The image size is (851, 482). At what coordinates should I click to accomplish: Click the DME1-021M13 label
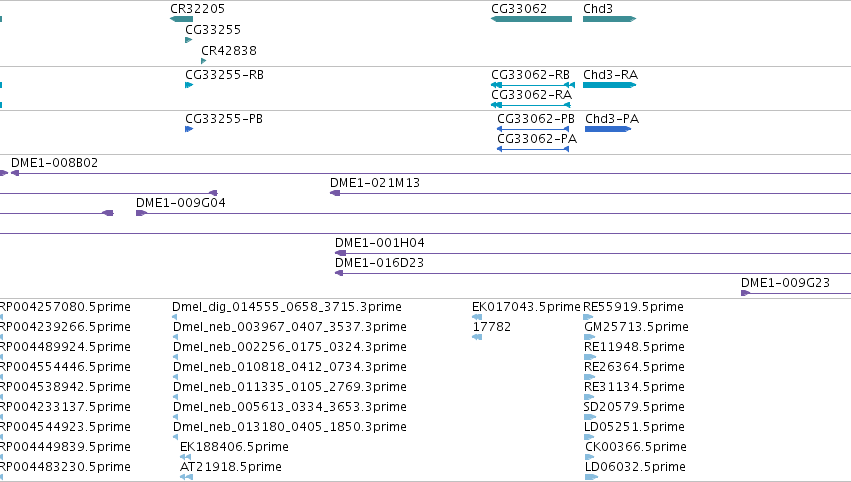(375, 183)
